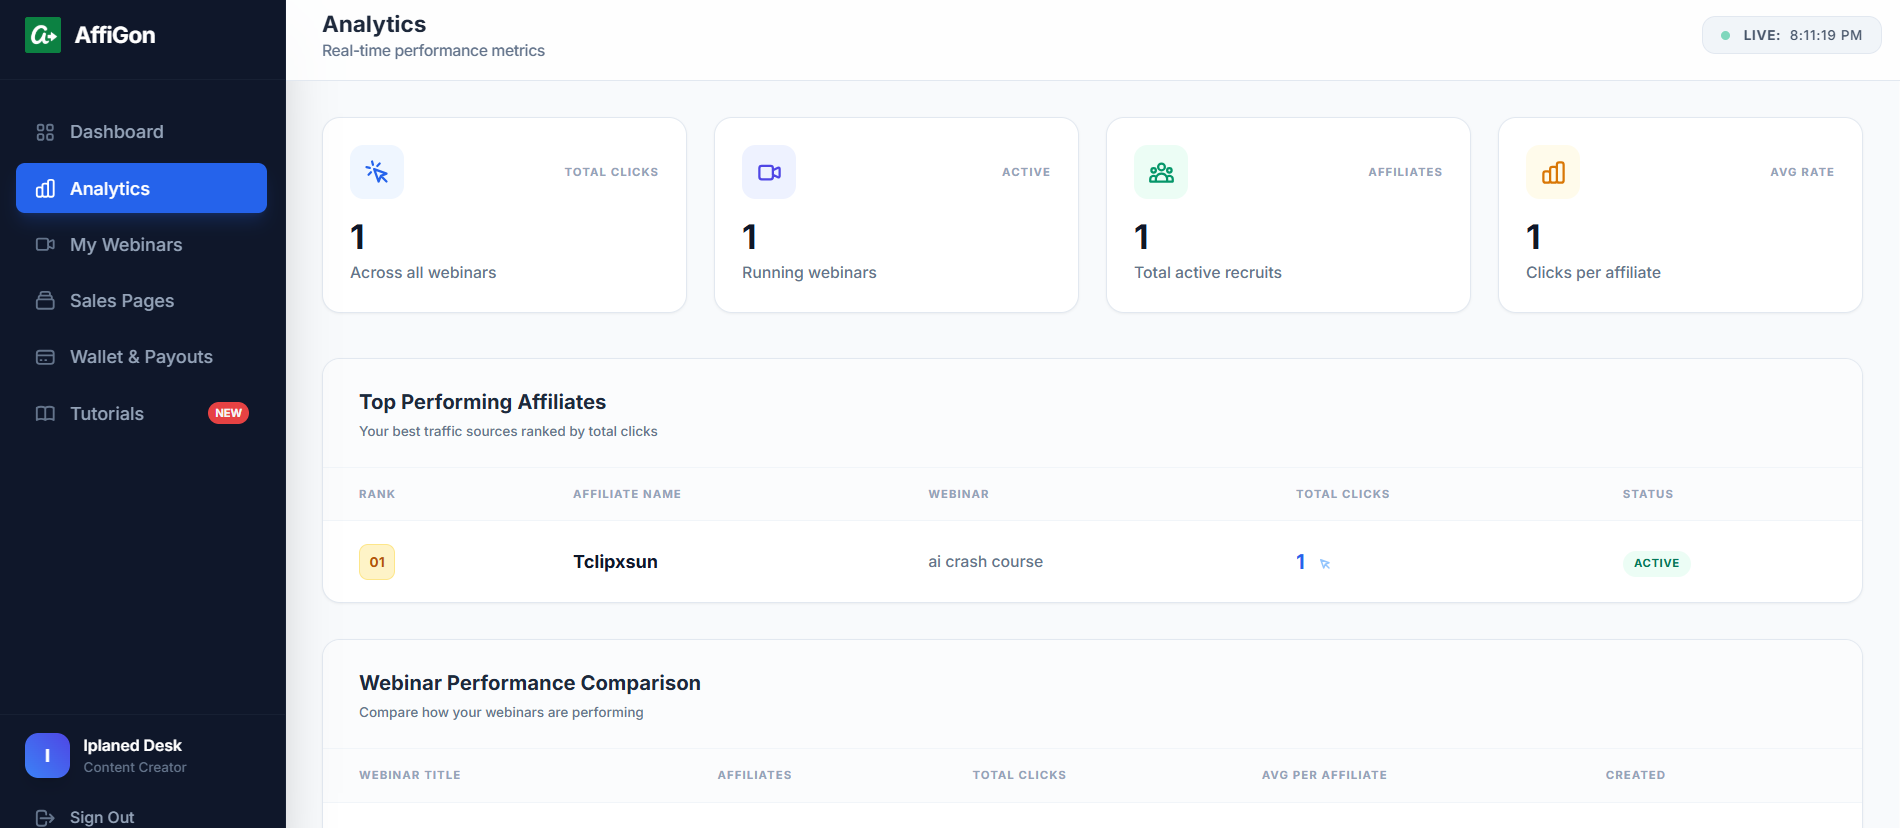Click the ACTIVE status badge
The image size is (1900, 828).
click(x=1656, y=563)
